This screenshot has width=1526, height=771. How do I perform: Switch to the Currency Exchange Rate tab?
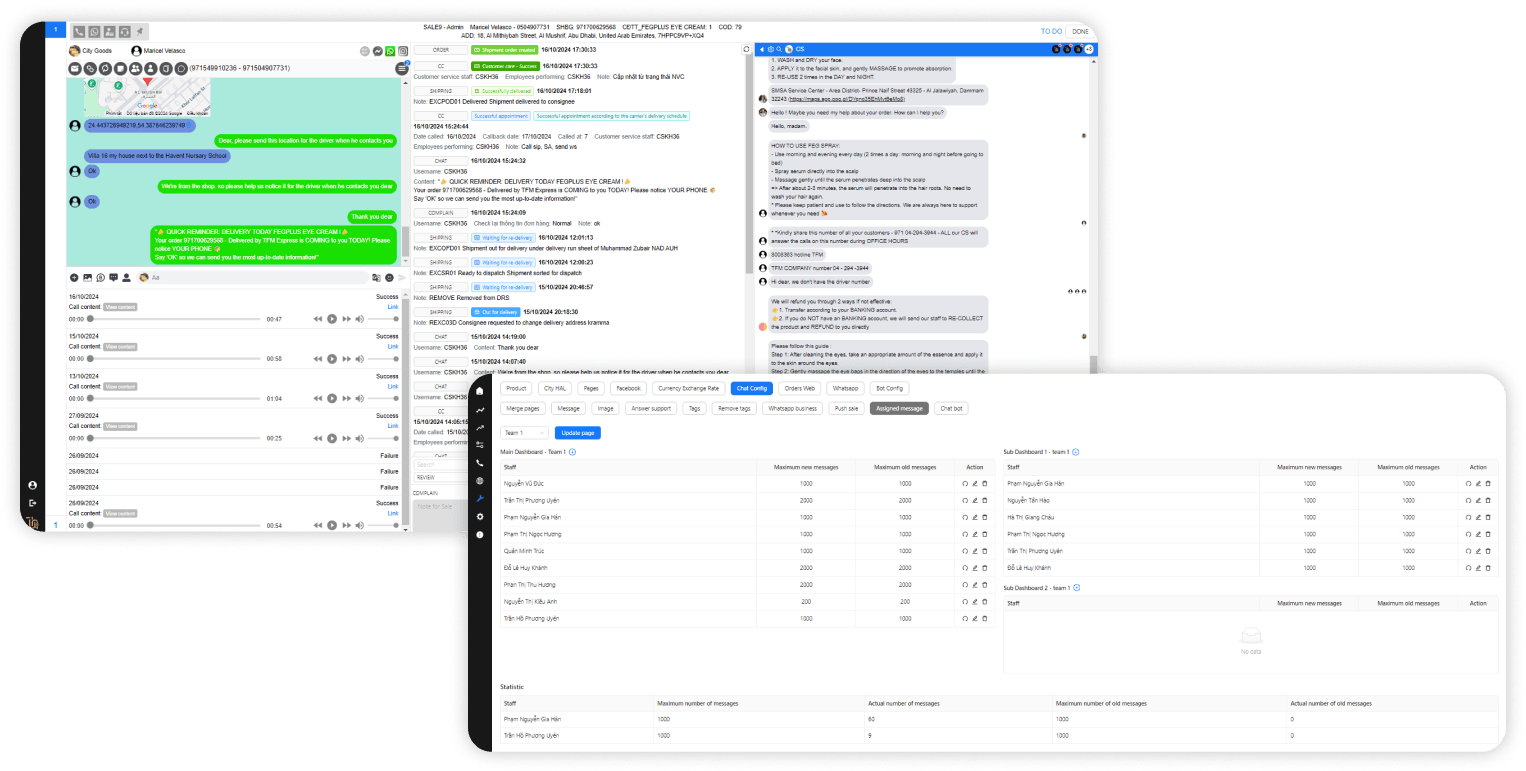click(690, 388)
